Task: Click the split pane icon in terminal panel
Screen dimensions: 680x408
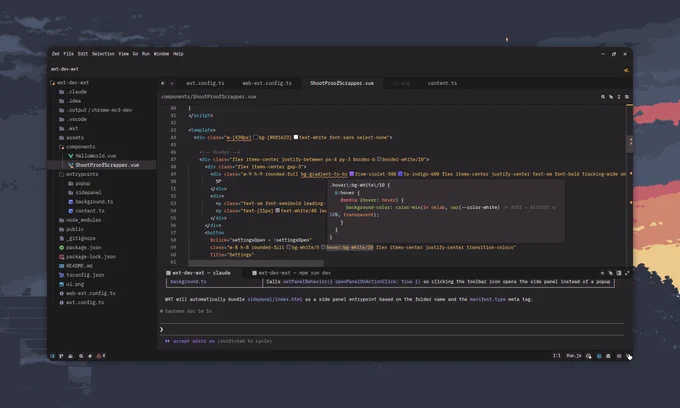Action: (x=619, y=273)
